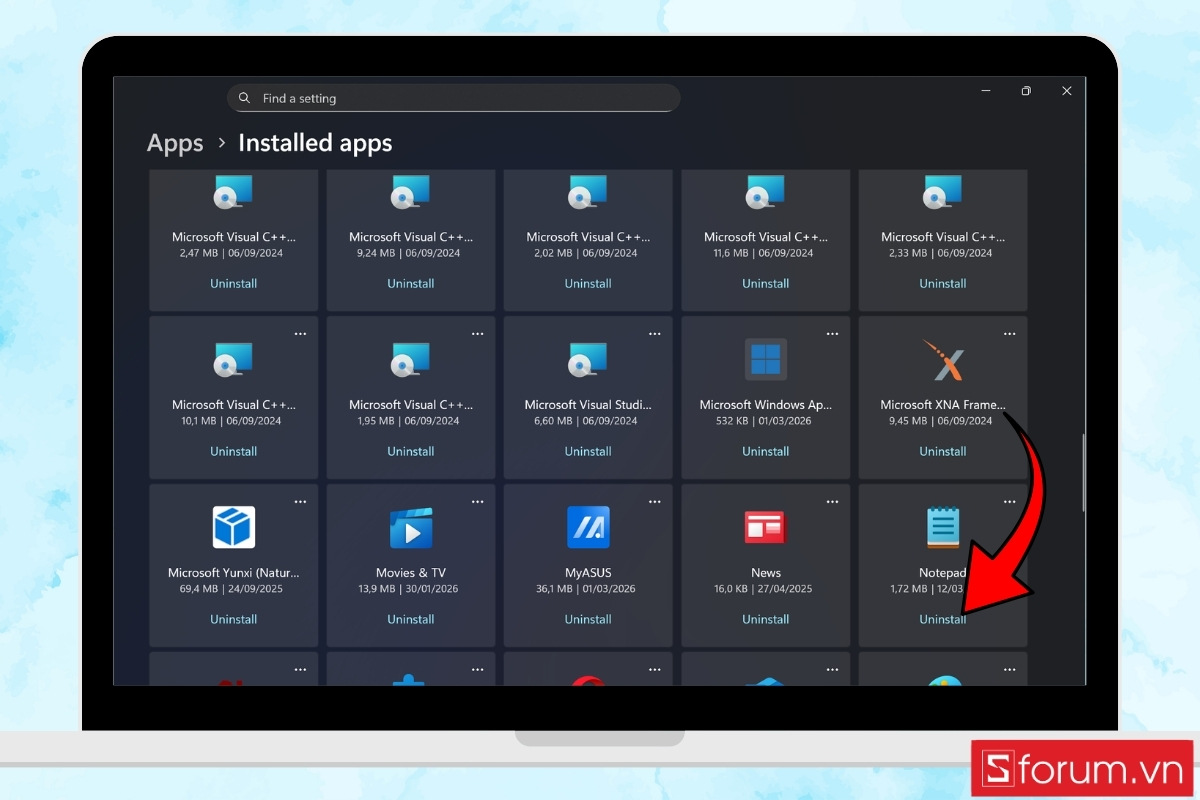Click the 'Microsoft Yunxi (Natur...' app name

point(234,573)
